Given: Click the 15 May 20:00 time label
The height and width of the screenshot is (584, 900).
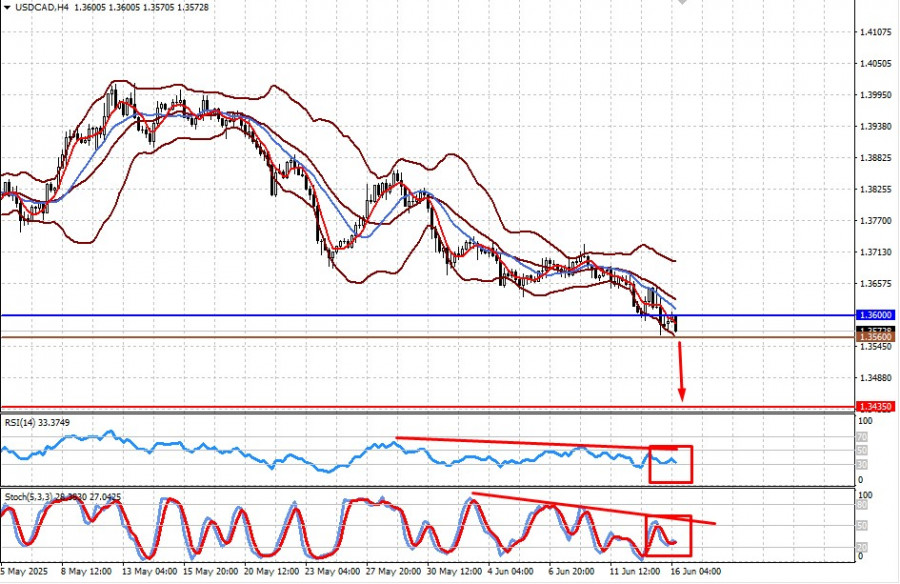Looking at the screenshot, I should (x=211, y=572).
